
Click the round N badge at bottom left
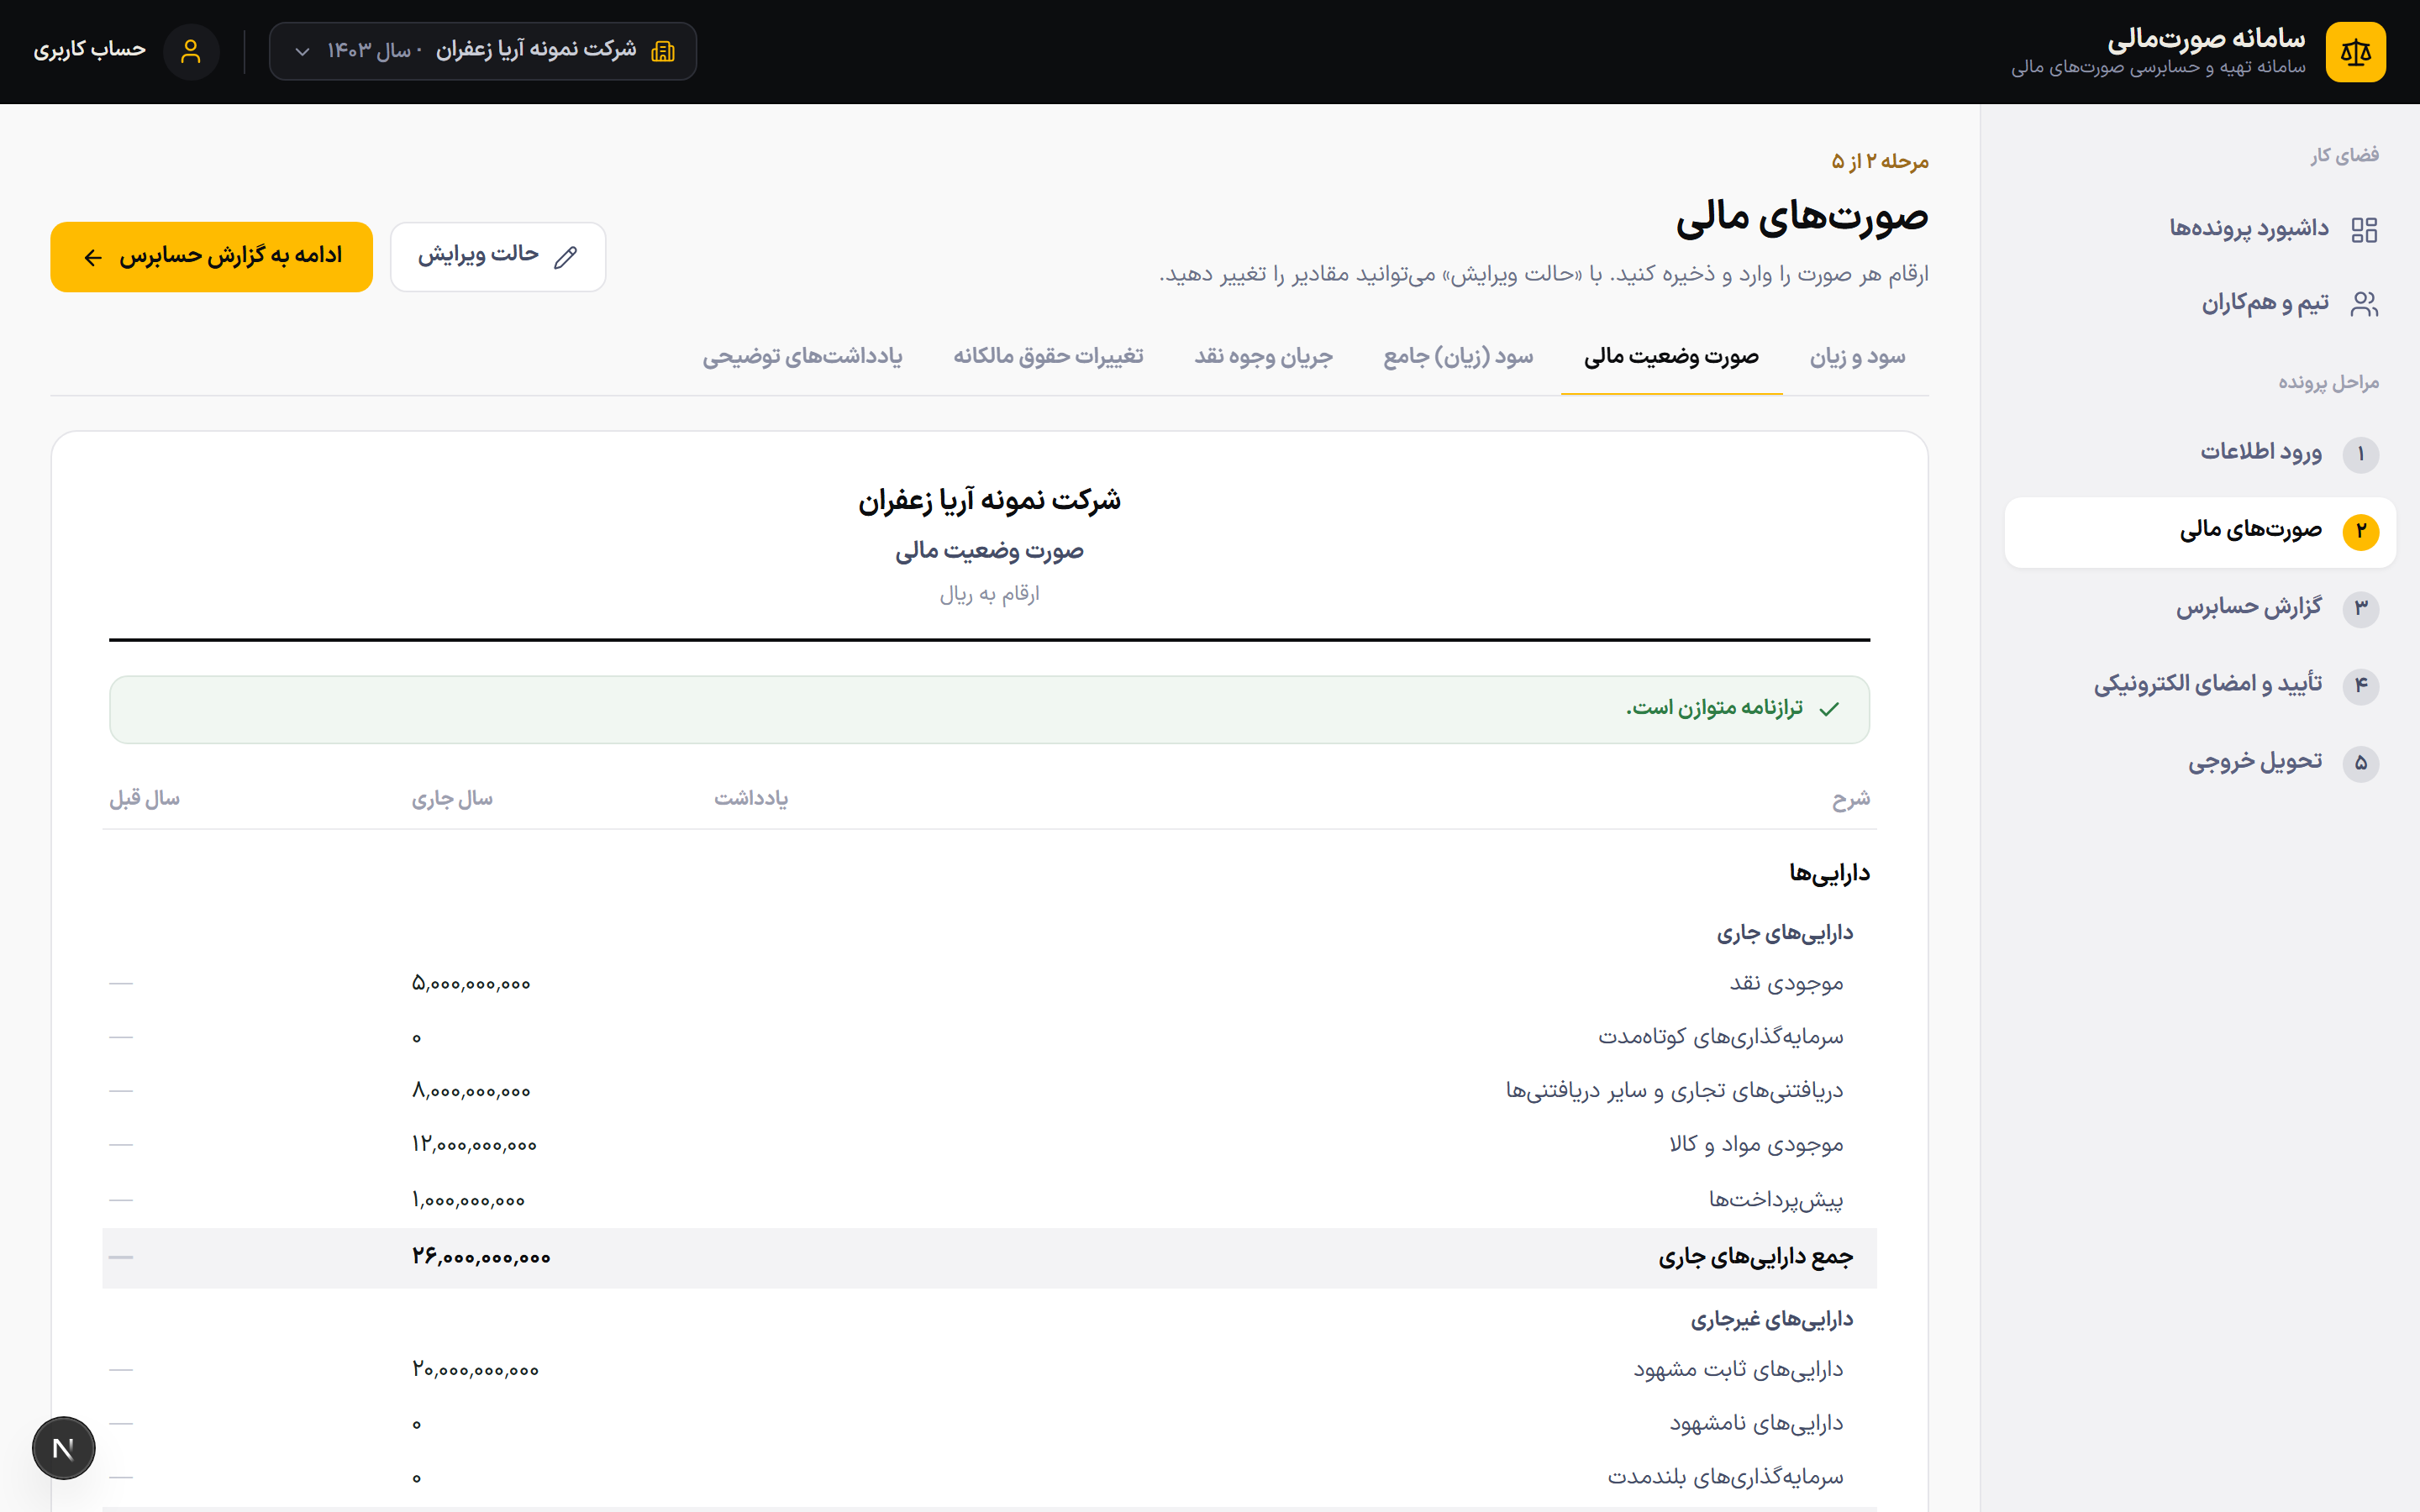tap(64, 1447)
